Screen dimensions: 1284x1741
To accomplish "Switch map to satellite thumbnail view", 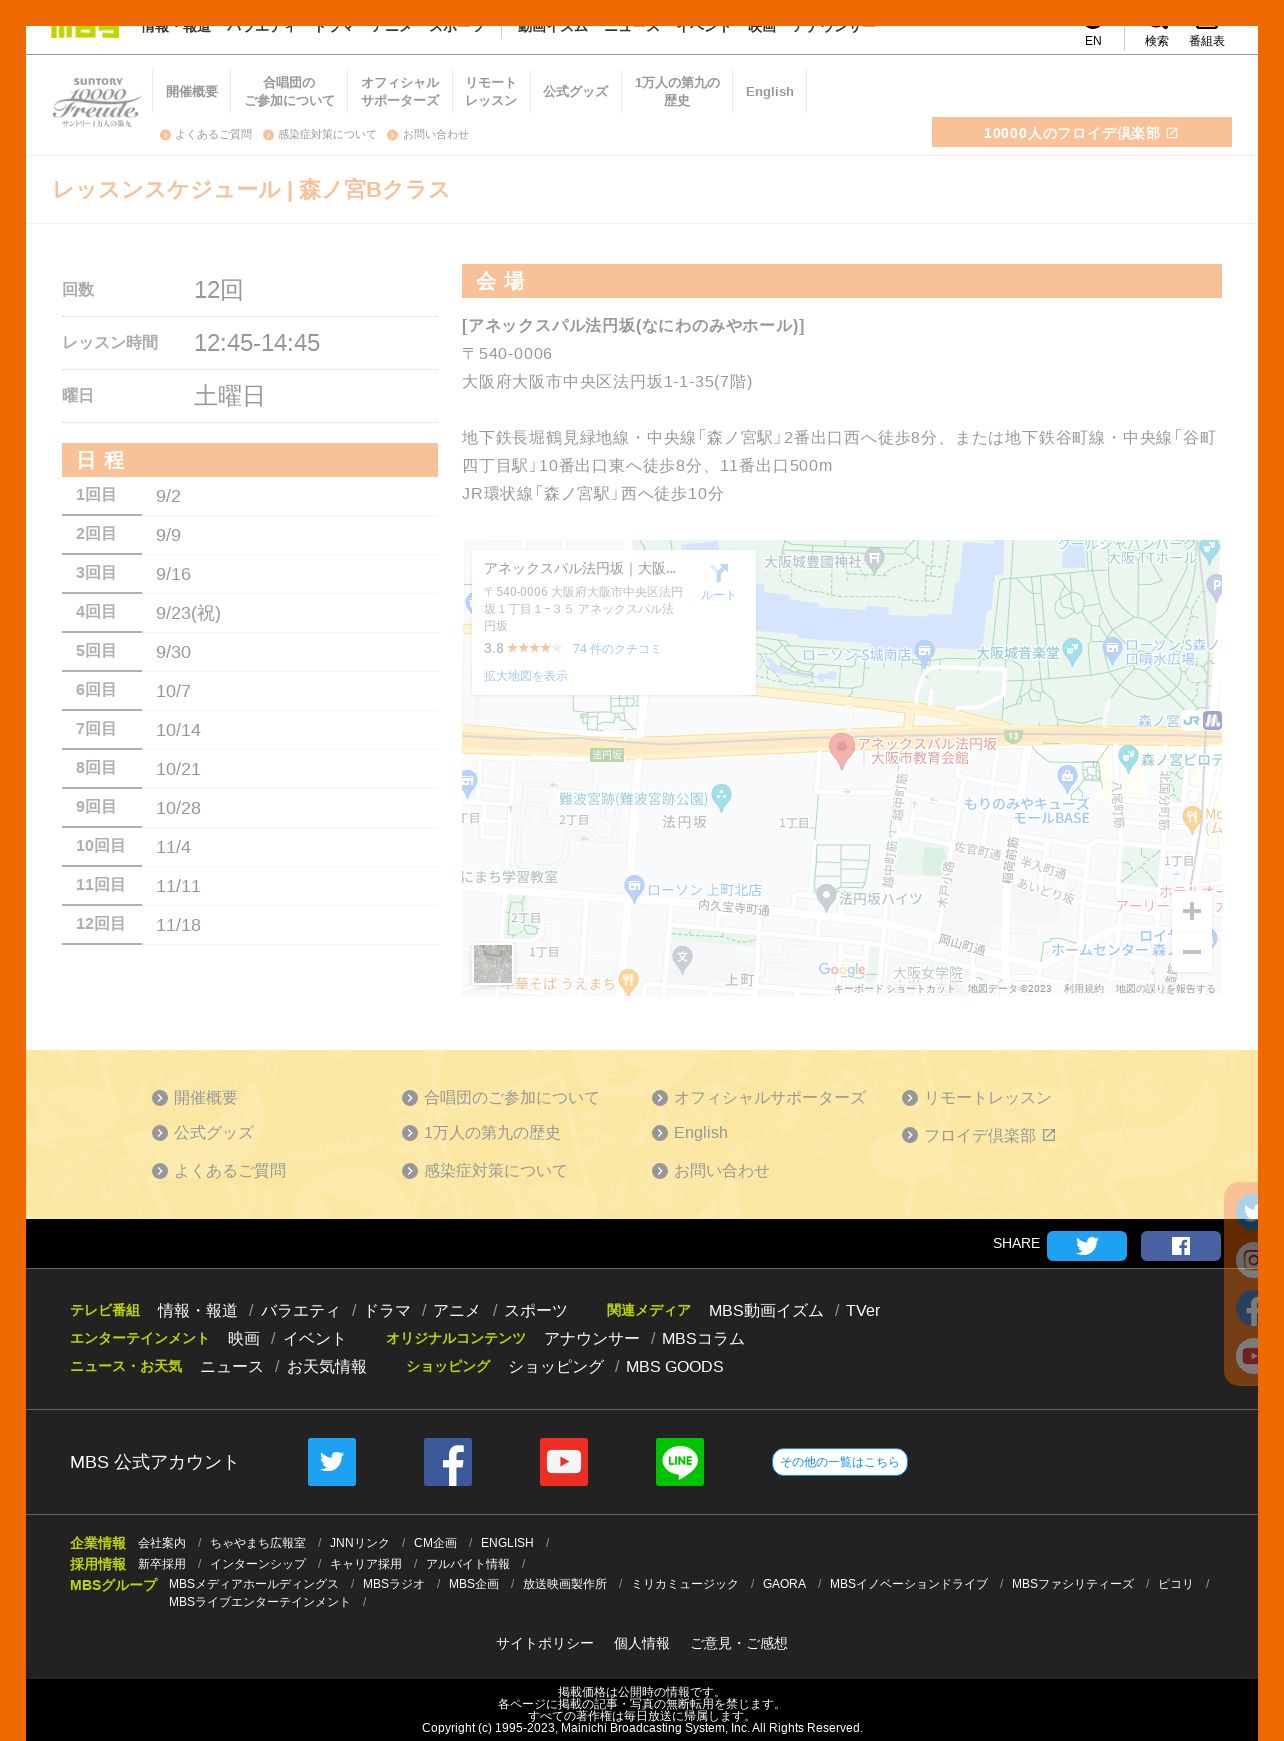I will pos(492,964).
